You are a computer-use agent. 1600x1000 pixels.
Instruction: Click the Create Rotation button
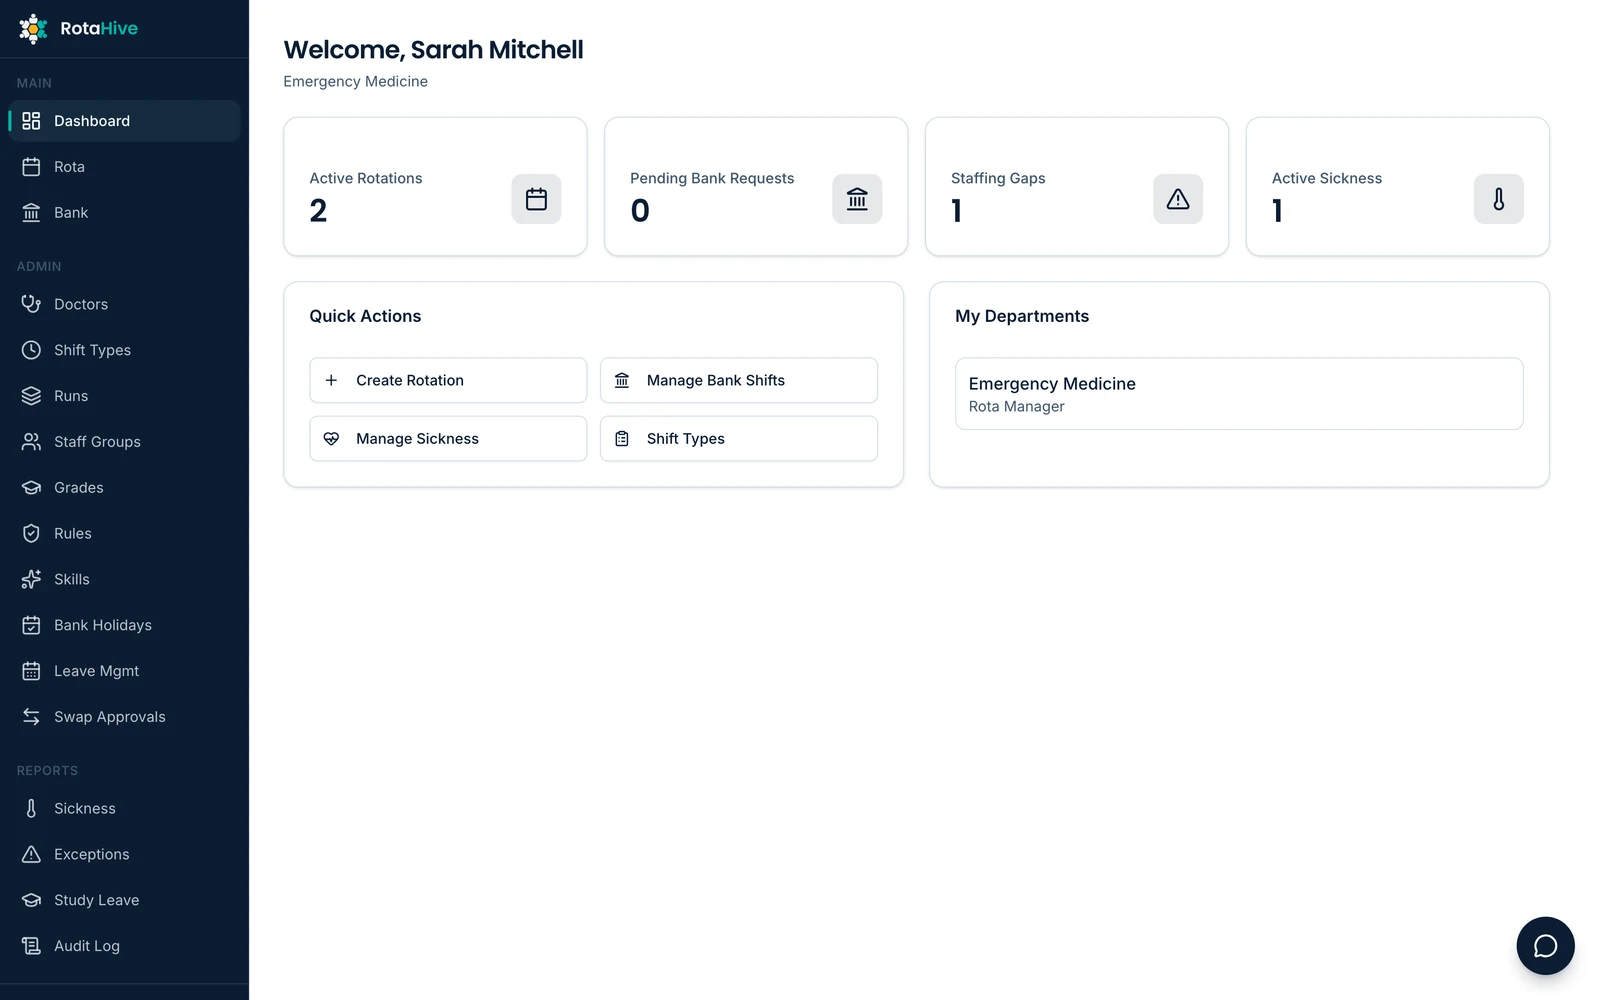448,380
